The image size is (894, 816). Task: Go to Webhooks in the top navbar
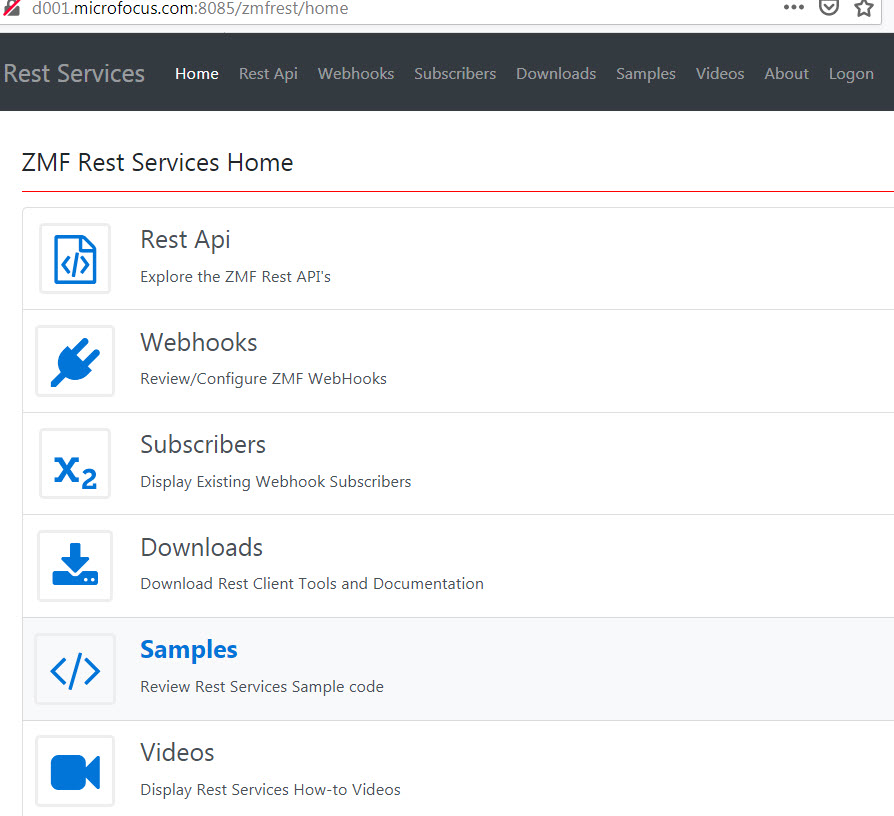[x=356, y=74]
